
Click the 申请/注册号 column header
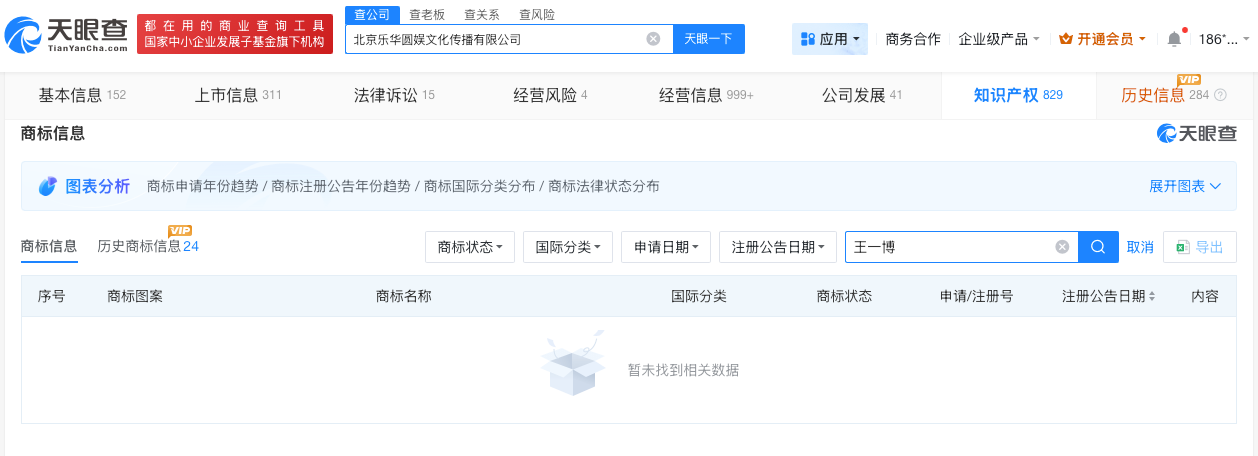[976, 296]
